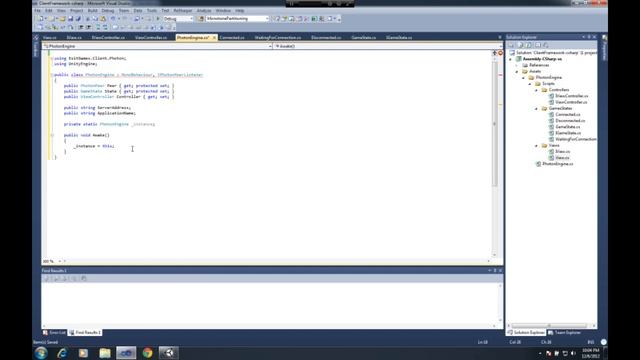Select Connected.cs in Solution Explorer
Image resolution: width=640 pixels, height=360 pixels.
[x=567, y=115]
